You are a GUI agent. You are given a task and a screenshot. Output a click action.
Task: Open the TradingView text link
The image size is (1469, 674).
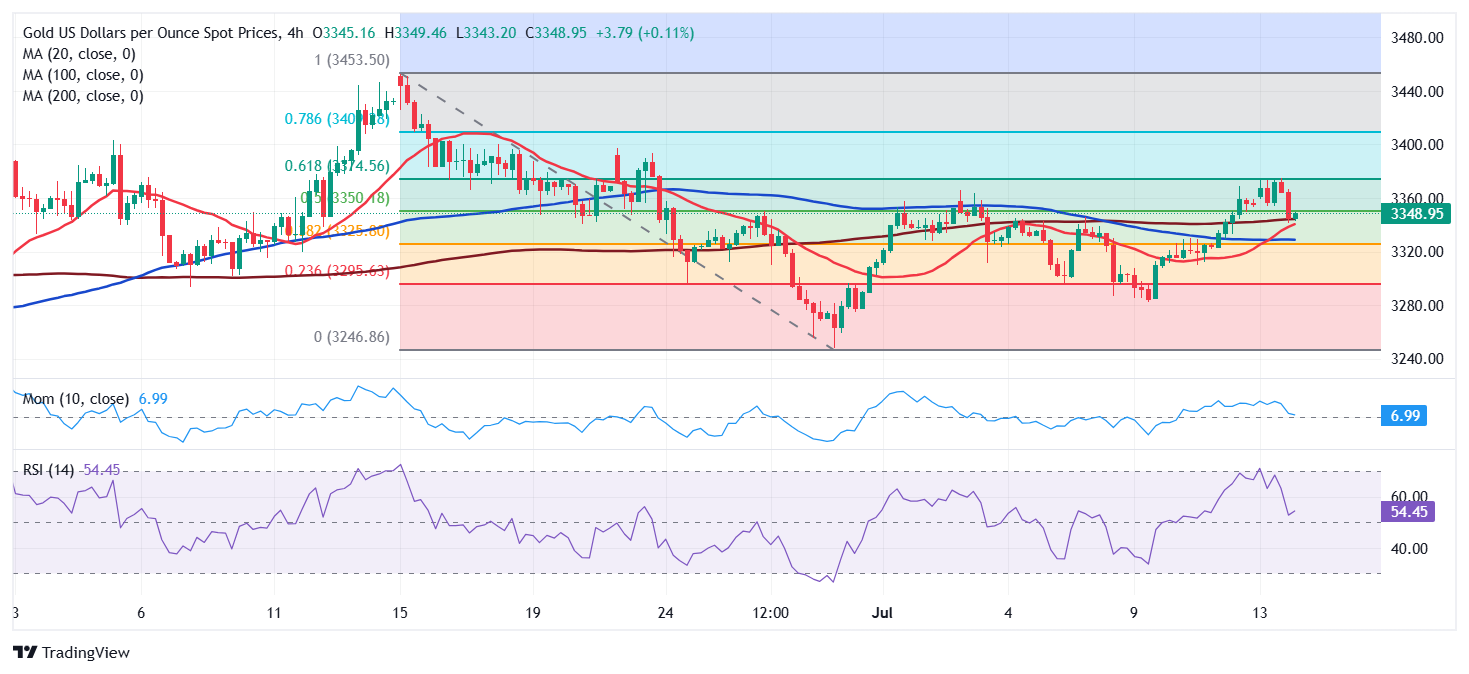click(86, 652)
